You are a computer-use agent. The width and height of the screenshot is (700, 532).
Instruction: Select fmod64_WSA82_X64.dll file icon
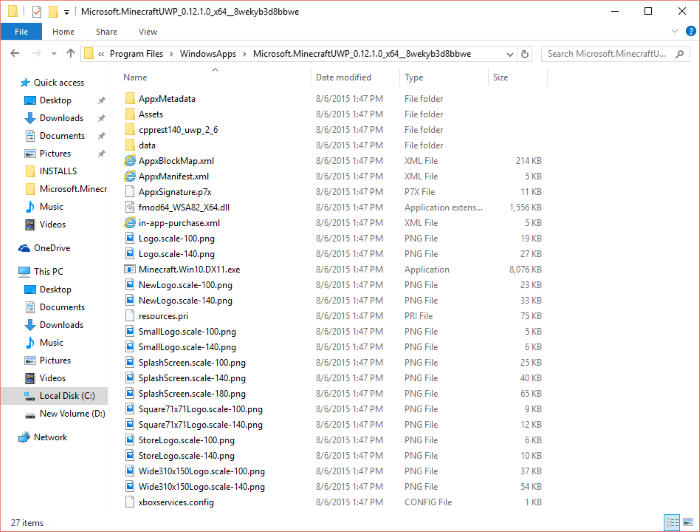tap(129, 207)
